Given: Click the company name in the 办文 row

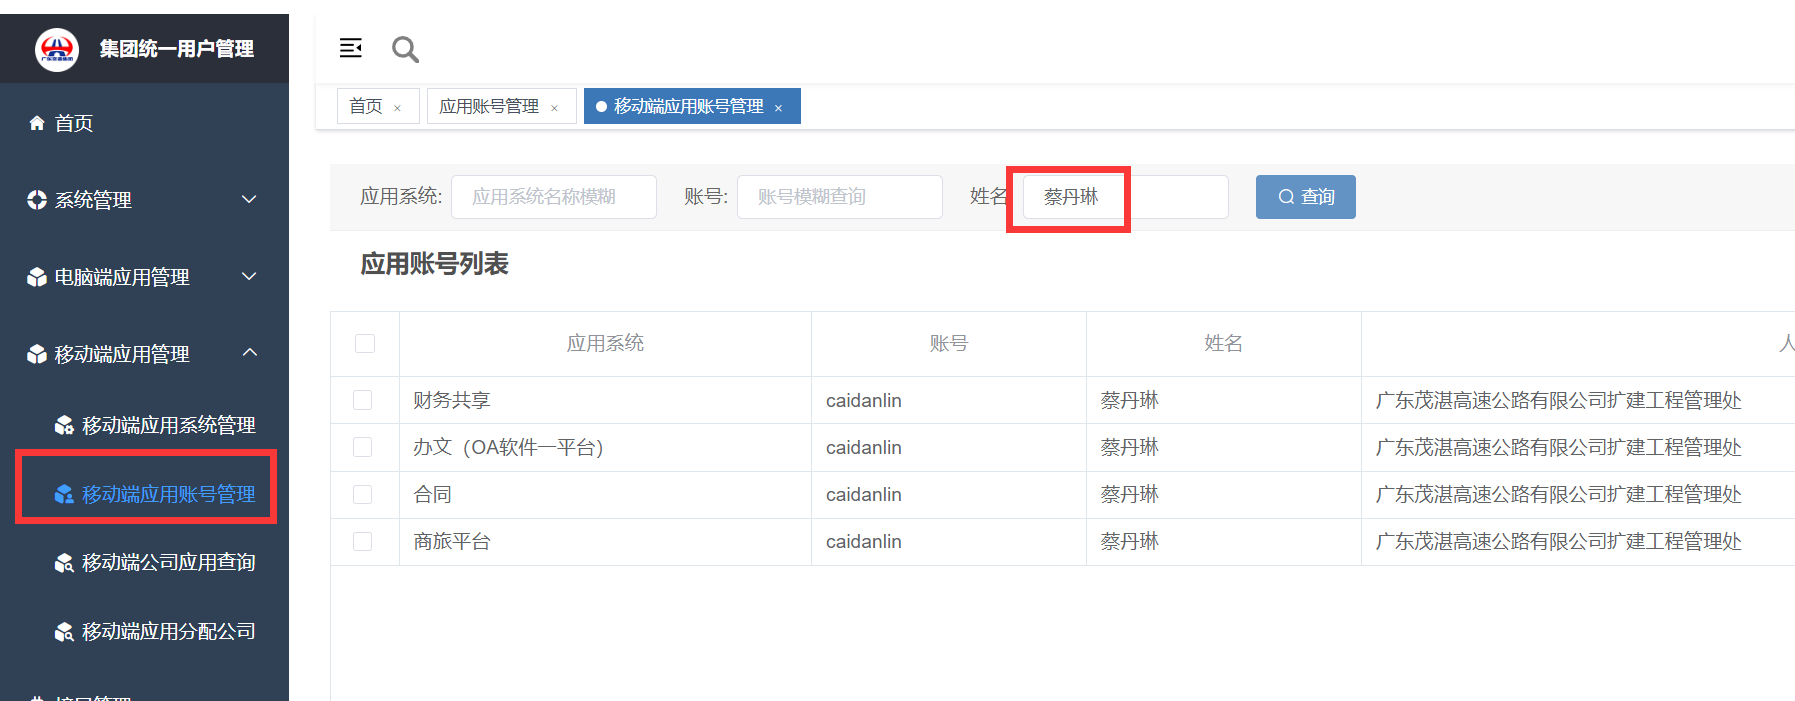Looking at the screenshot, I should pyautogui.click(x=1559, y=447).
